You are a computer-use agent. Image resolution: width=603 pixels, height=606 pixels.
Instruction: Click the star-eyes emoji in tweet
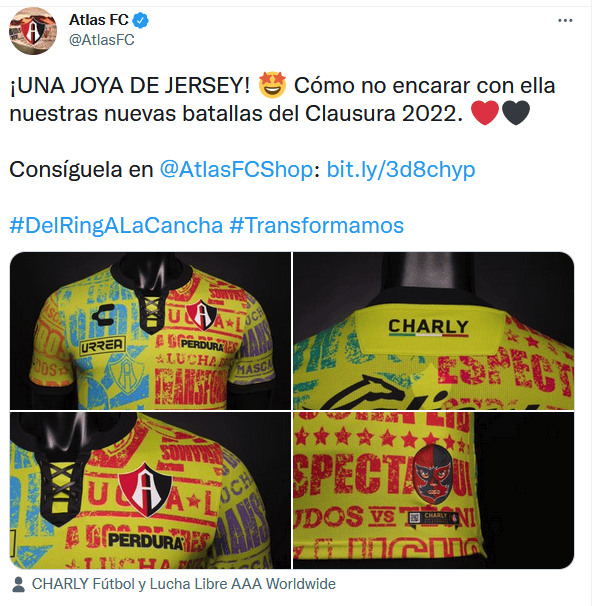point(272,85)
